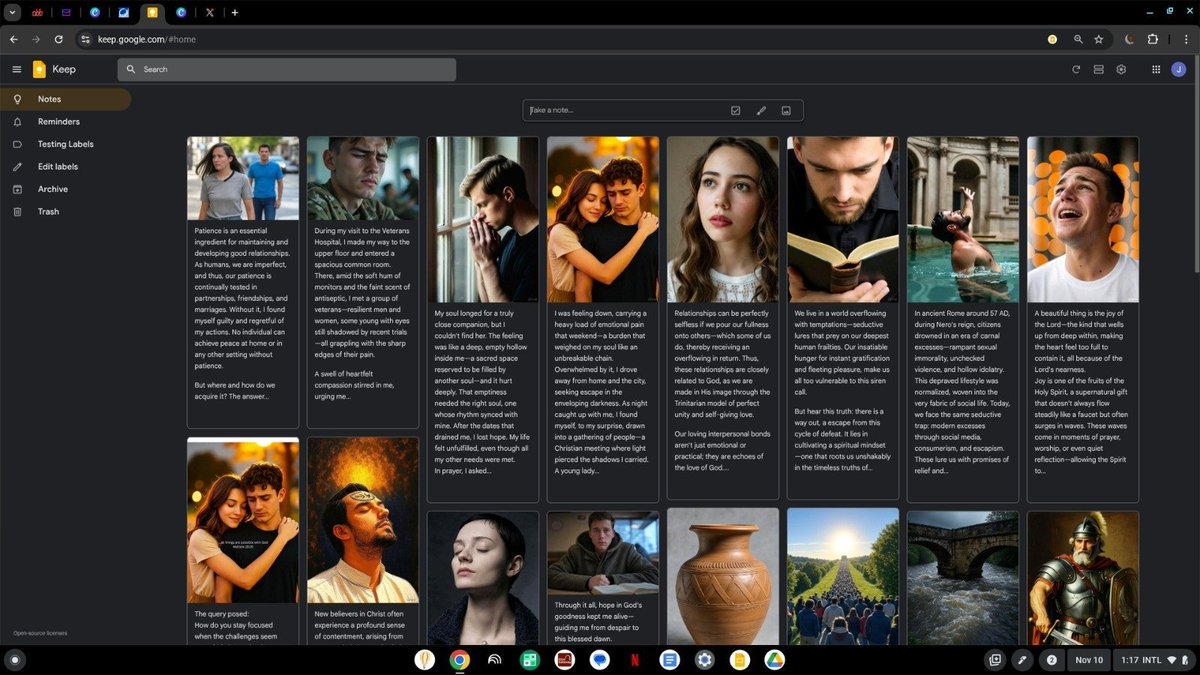Open Keep settings gear icon
This screenshot has width=1200, height=675.
click(1121, 69)
